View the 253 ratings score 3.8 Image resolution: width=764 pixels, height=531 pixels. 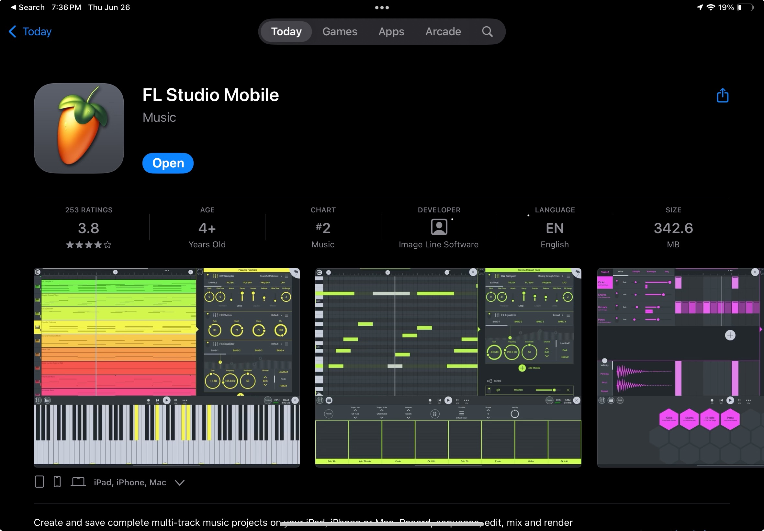pos(89,228)
